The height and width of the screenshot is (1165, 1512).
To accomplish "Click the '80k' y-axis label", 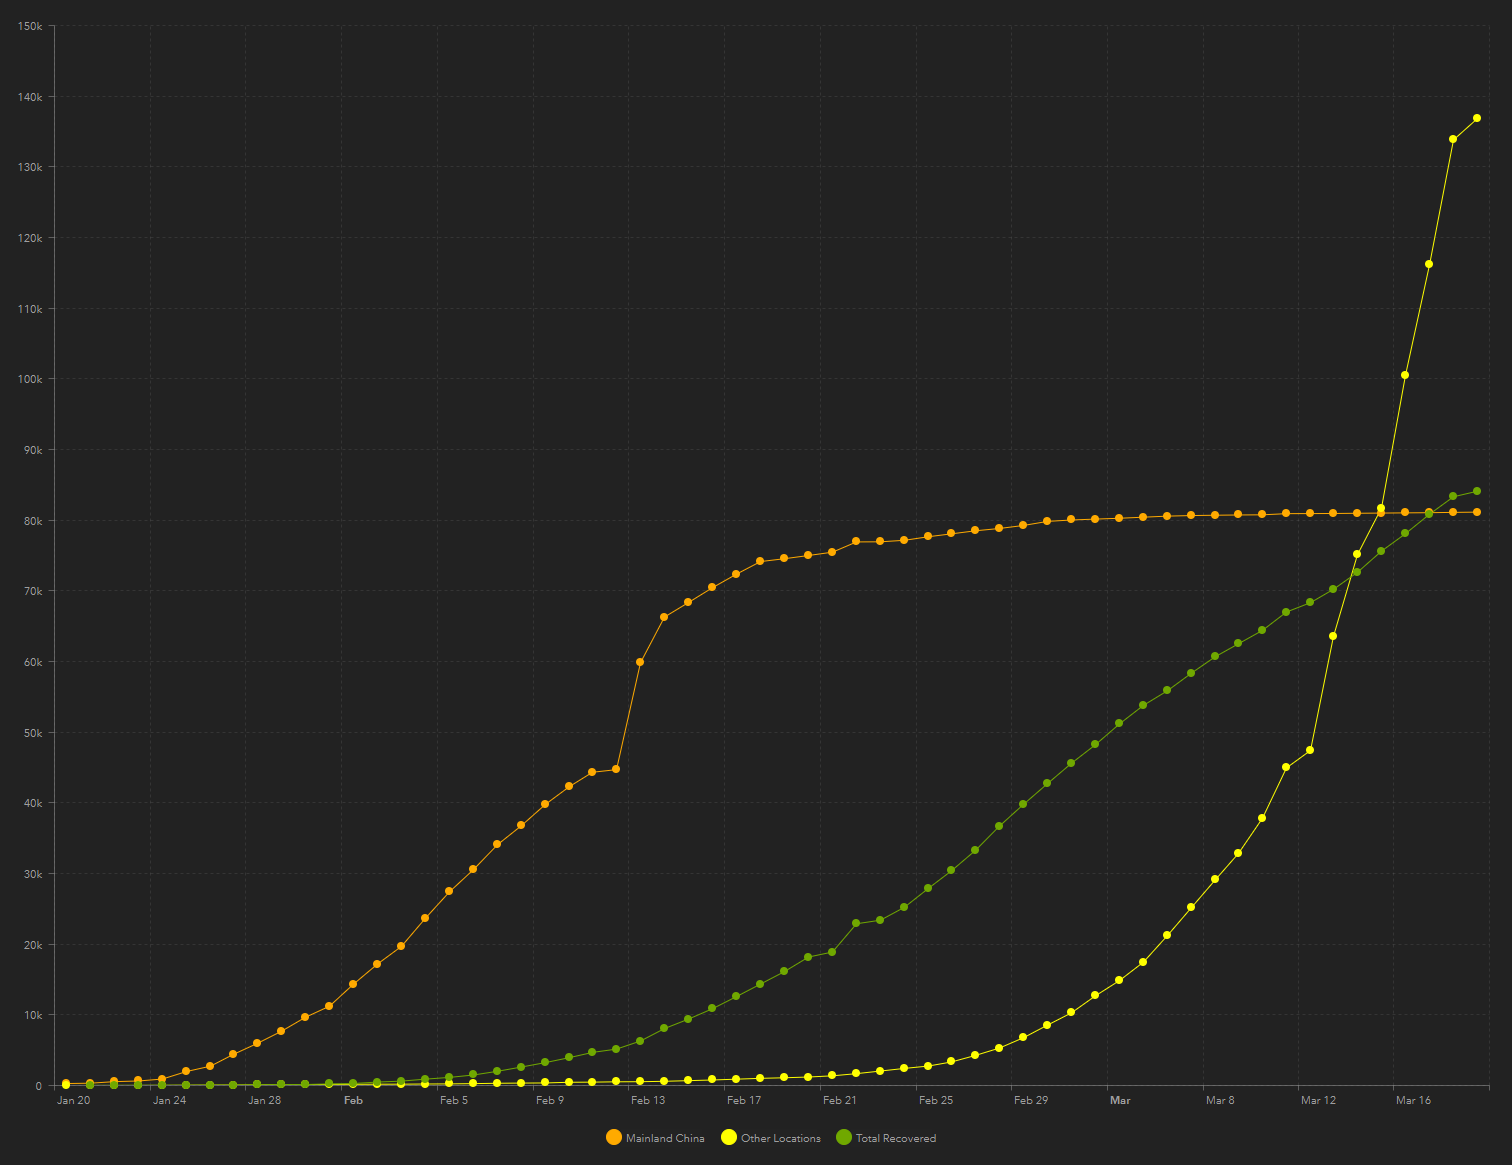I will click(x=33, y=521).
